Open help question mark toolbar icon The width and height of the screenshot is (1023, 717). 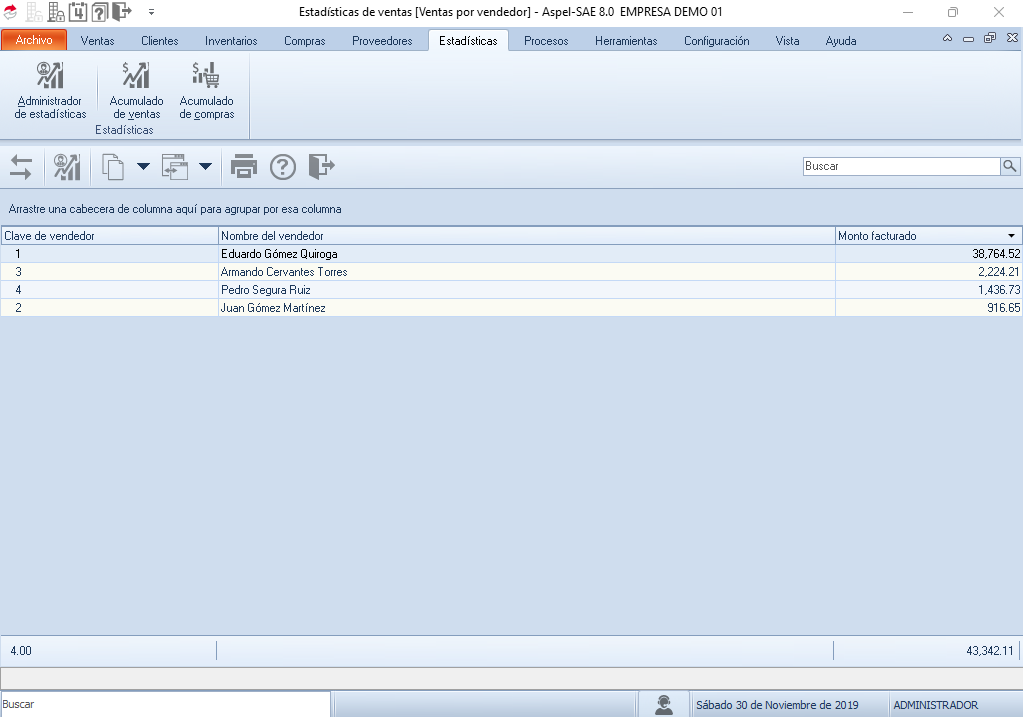(x=283, y=167)
